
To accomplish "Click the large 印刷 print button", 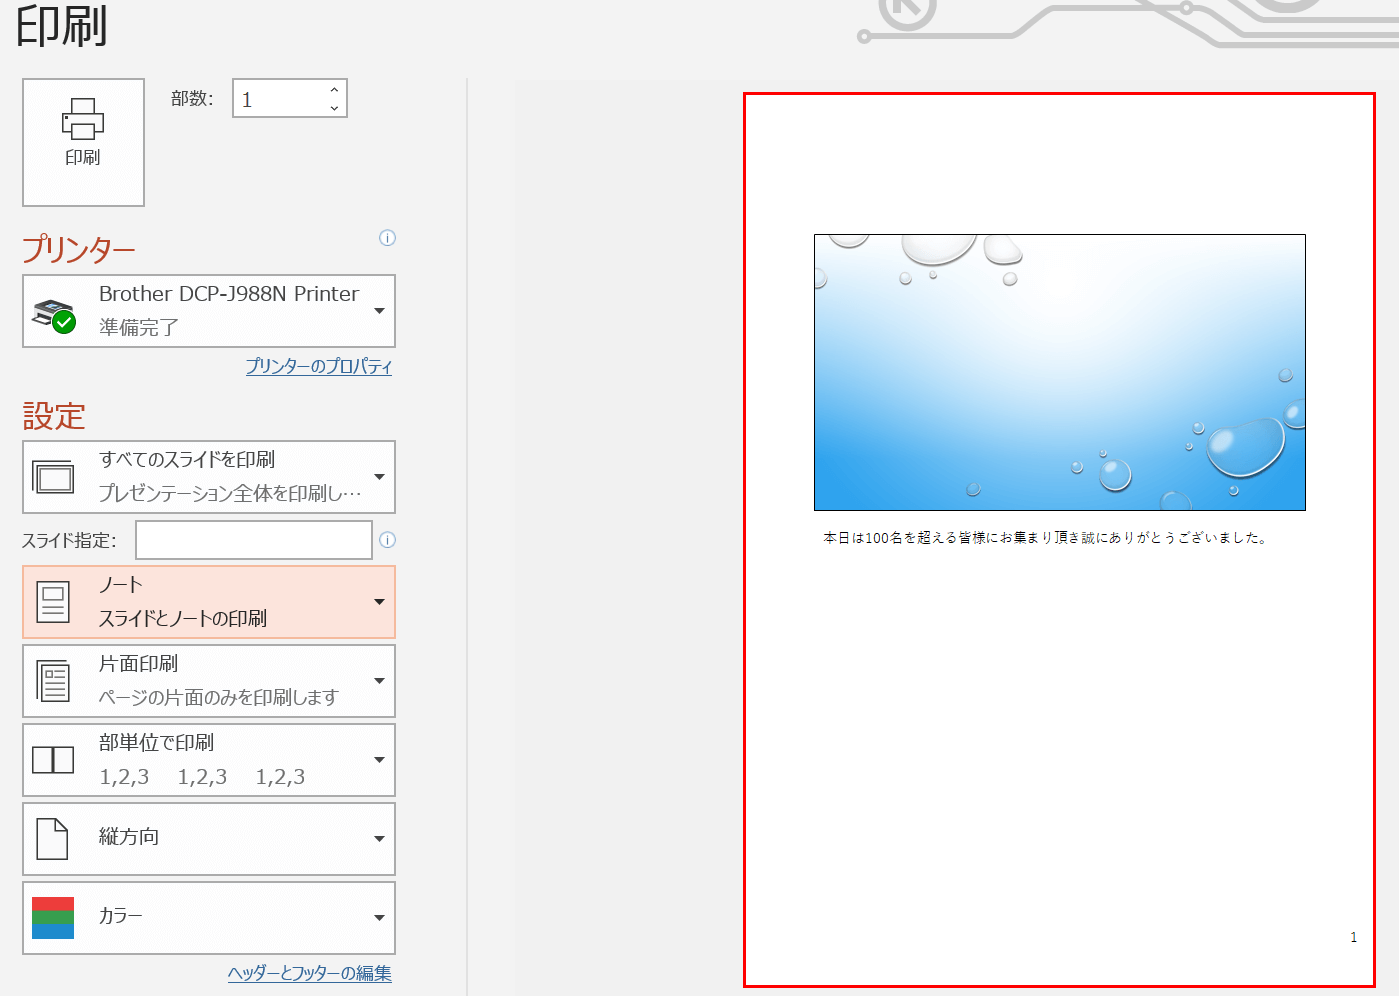I will [x=83, y=142].
